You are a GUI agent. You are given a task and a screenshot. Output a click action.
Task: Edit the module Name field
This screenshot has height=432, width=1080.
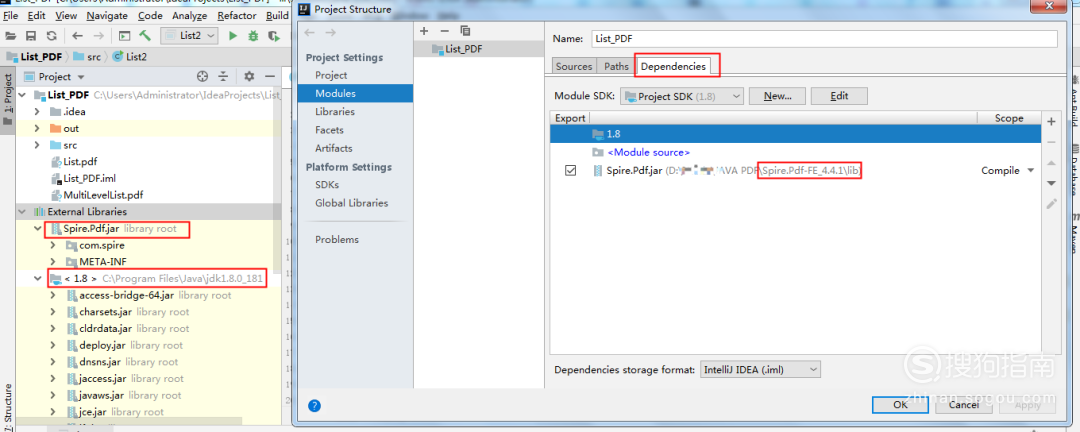tap(823, 39)
